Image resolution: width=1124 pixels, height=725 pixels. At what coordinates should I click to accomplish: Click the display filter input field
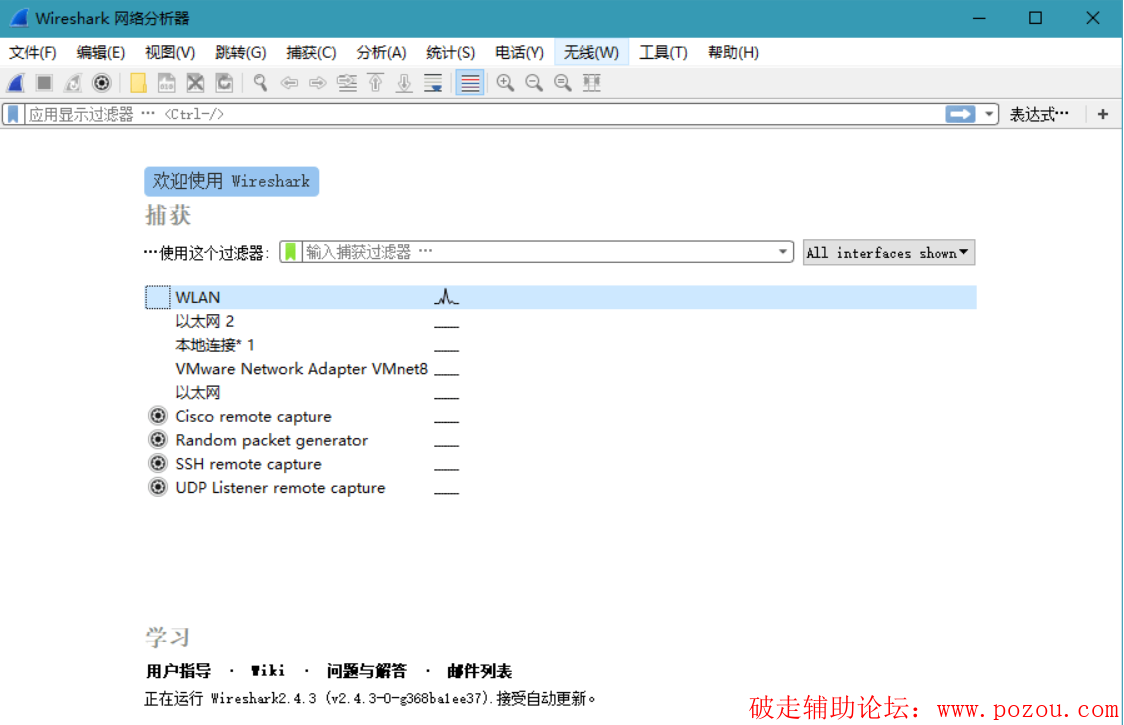[485, 114]
